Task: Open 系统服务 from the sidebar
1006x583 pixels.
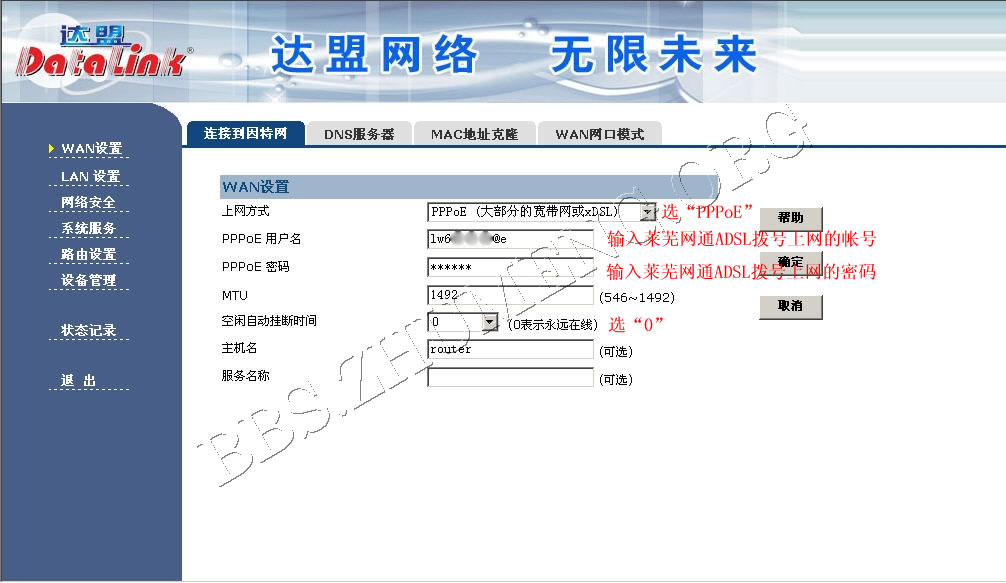Action: click(x=89, y=228)
